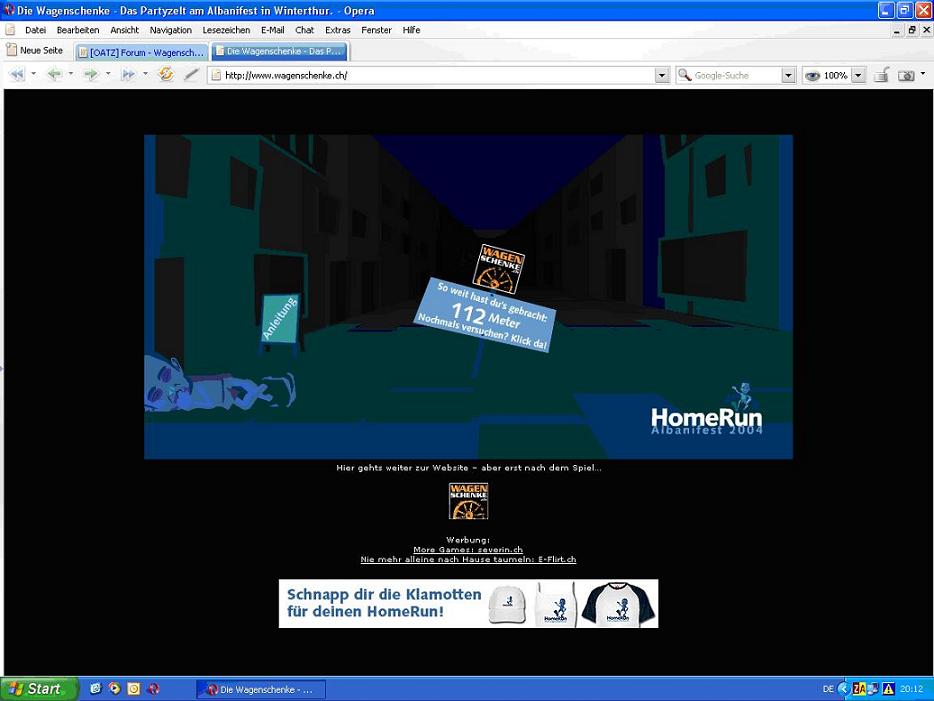
Task: Click the Reload page icon
Action: [x=166, y=75]
